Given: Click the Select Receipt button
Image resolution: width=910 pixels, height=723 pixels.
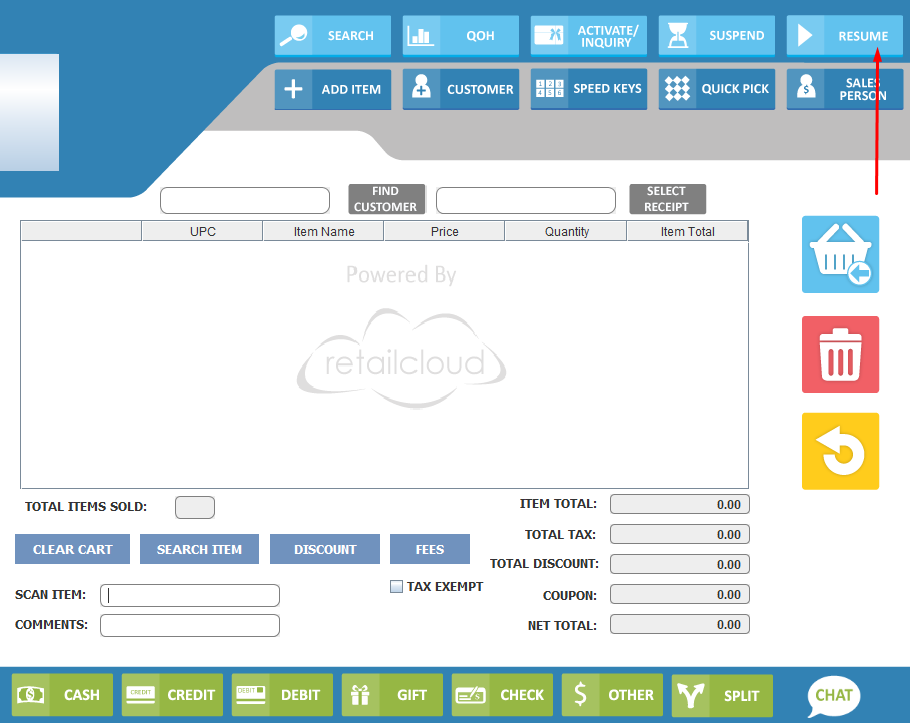Looking at the screenshot, I should click(667, 199).
